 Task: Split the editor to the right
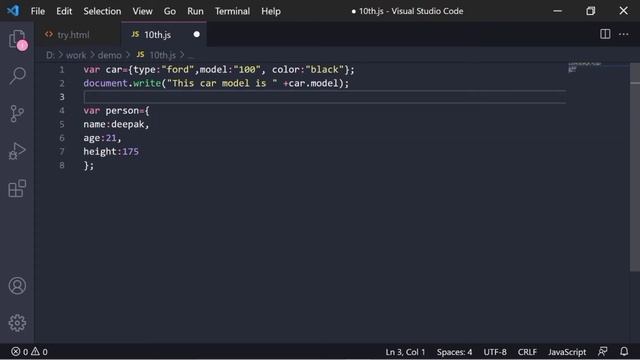pyautogui.click(x=605, y=34)
